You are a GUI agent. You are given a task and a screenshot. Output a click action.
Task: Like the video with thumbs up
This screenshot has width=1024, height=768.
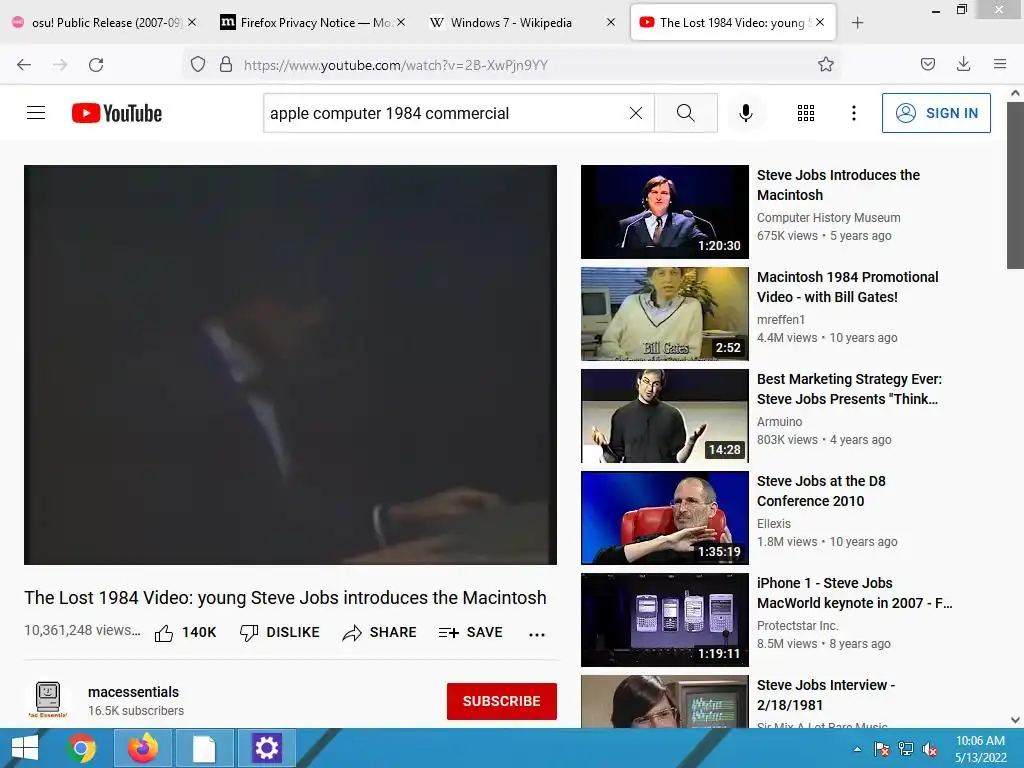[185, 633]
